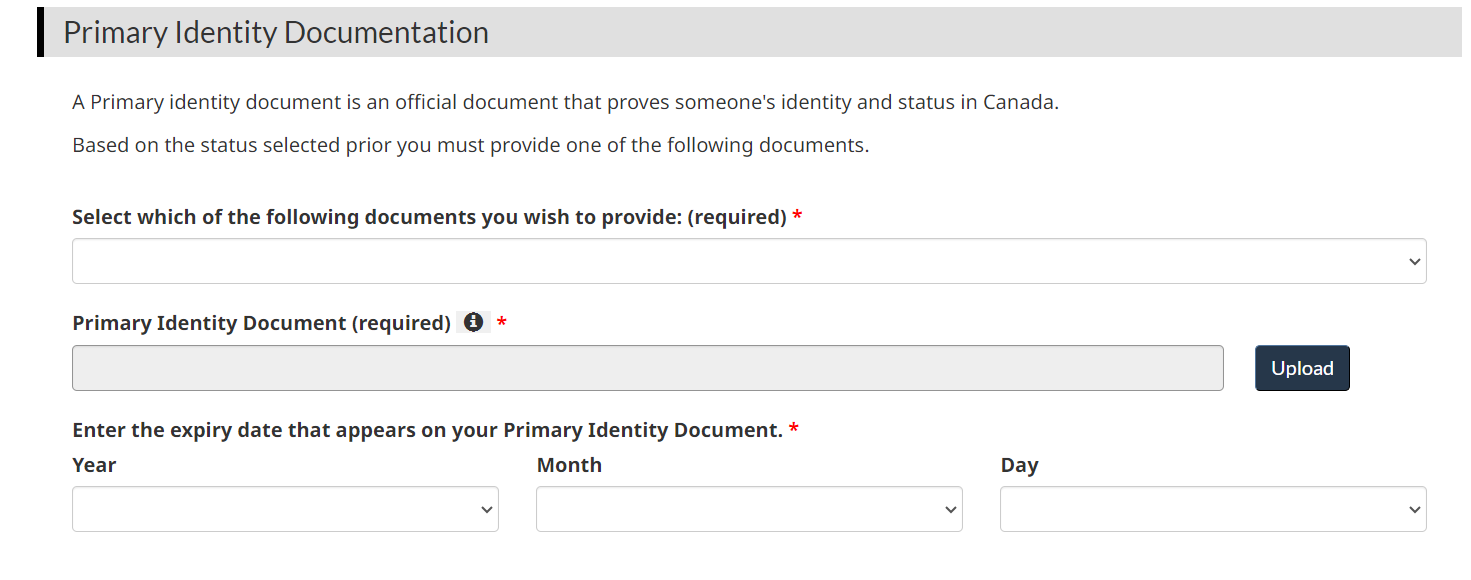Click the chevron arrow in the Day field
1471x580 pixels.
click(1414, 510)
